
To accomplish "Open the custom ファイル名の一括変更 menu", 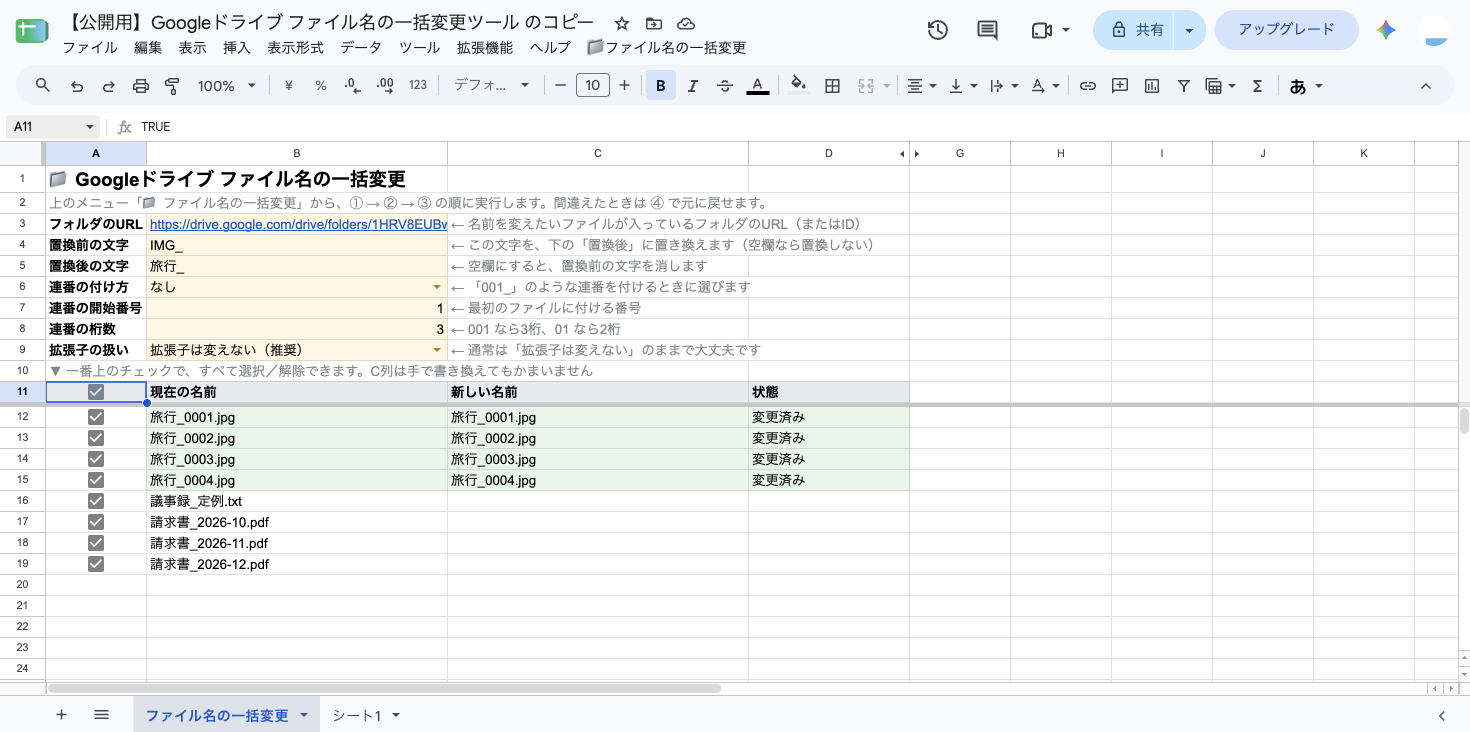I will [666, 47].
